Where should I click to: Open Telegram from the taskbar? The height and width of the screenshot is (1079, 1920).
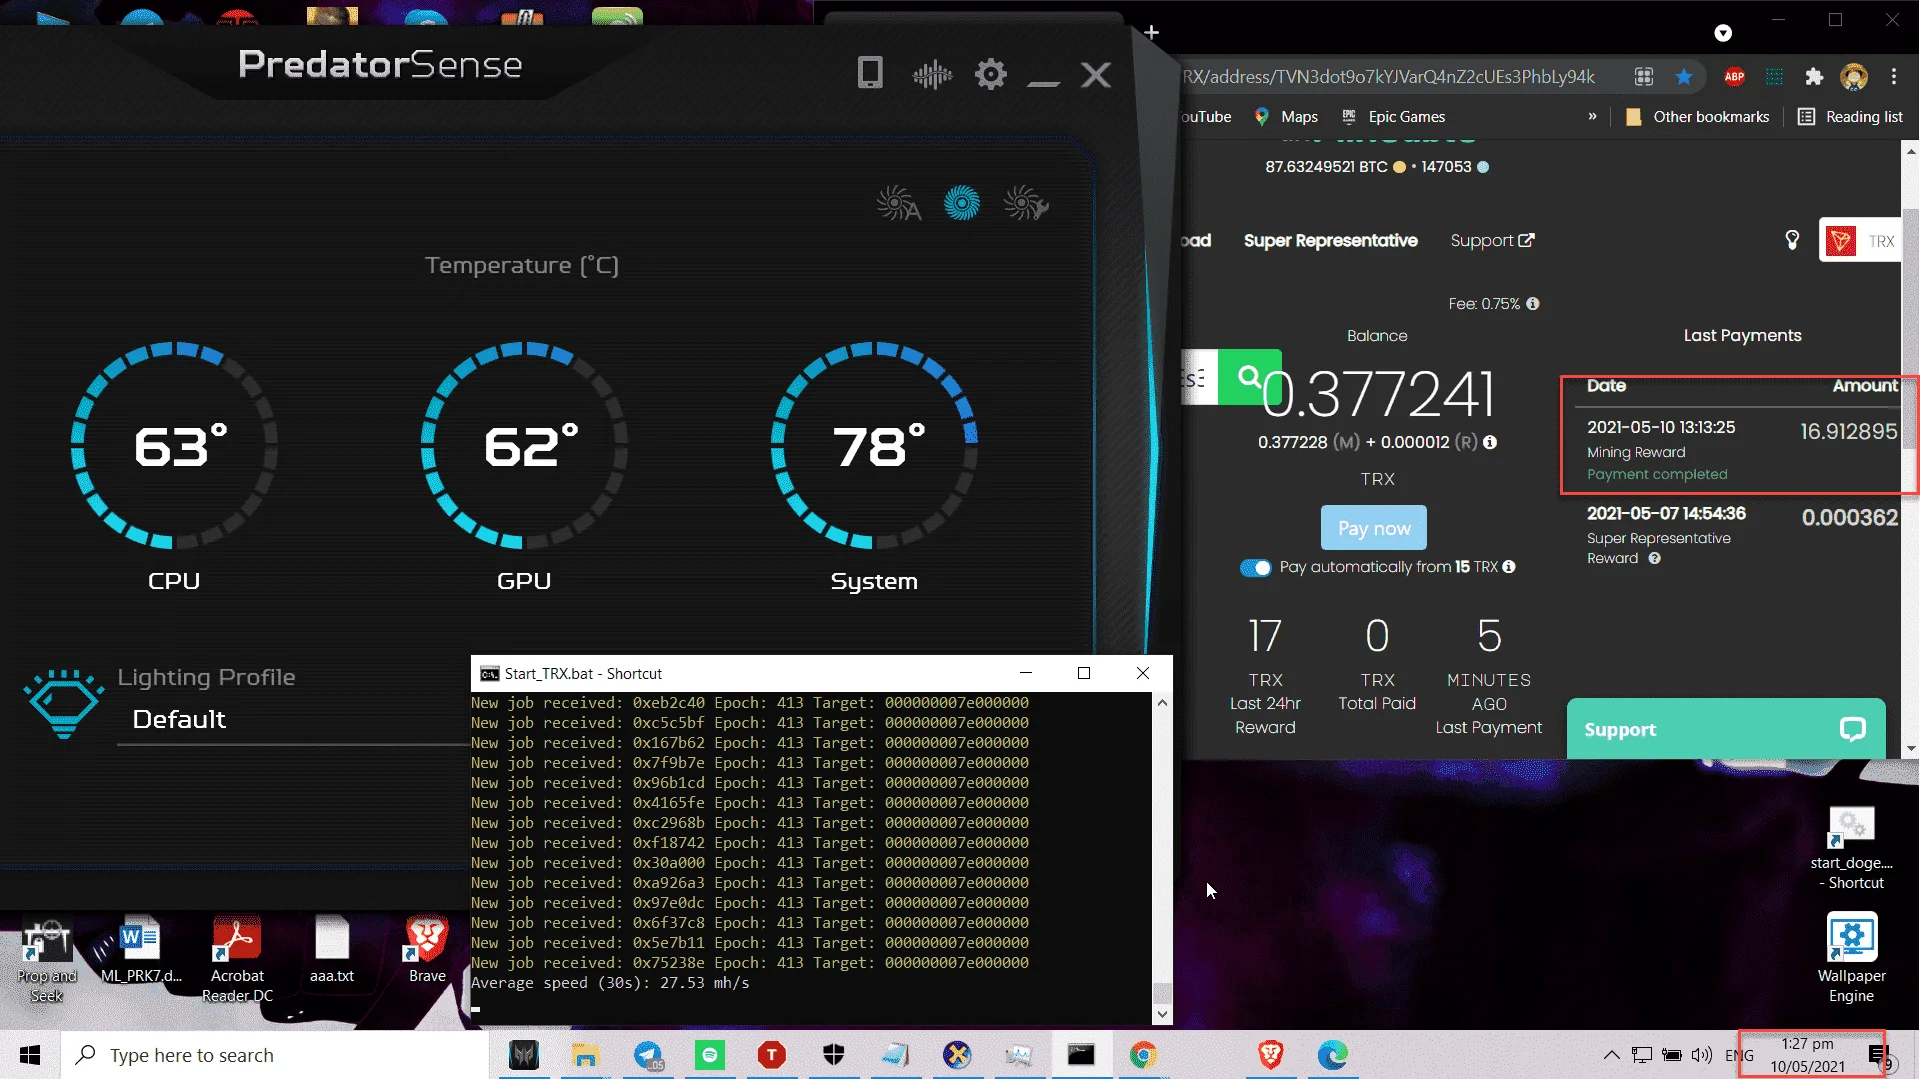coord(648,1055)
